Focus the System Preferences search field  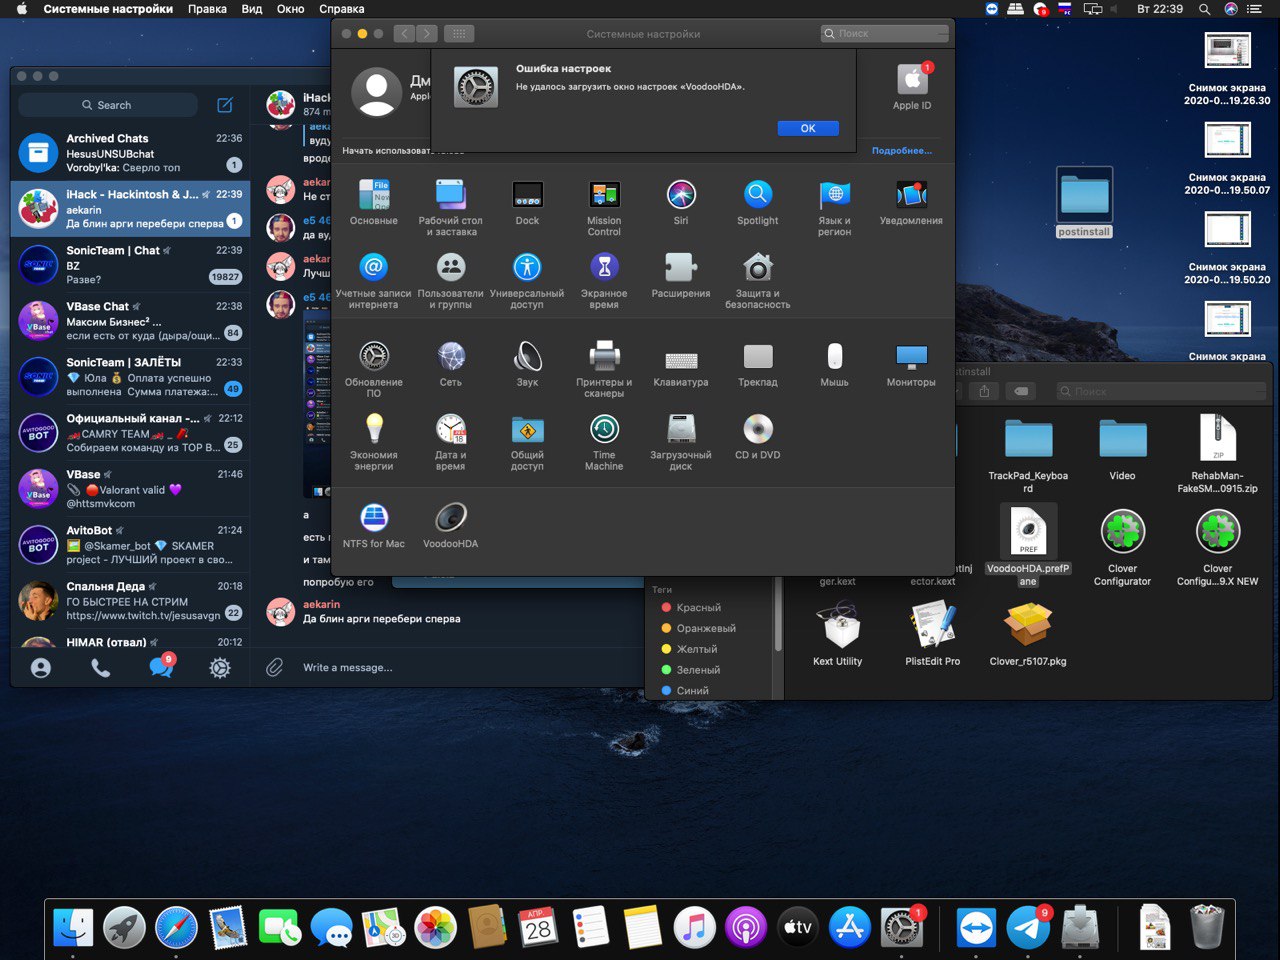(884, 33)
